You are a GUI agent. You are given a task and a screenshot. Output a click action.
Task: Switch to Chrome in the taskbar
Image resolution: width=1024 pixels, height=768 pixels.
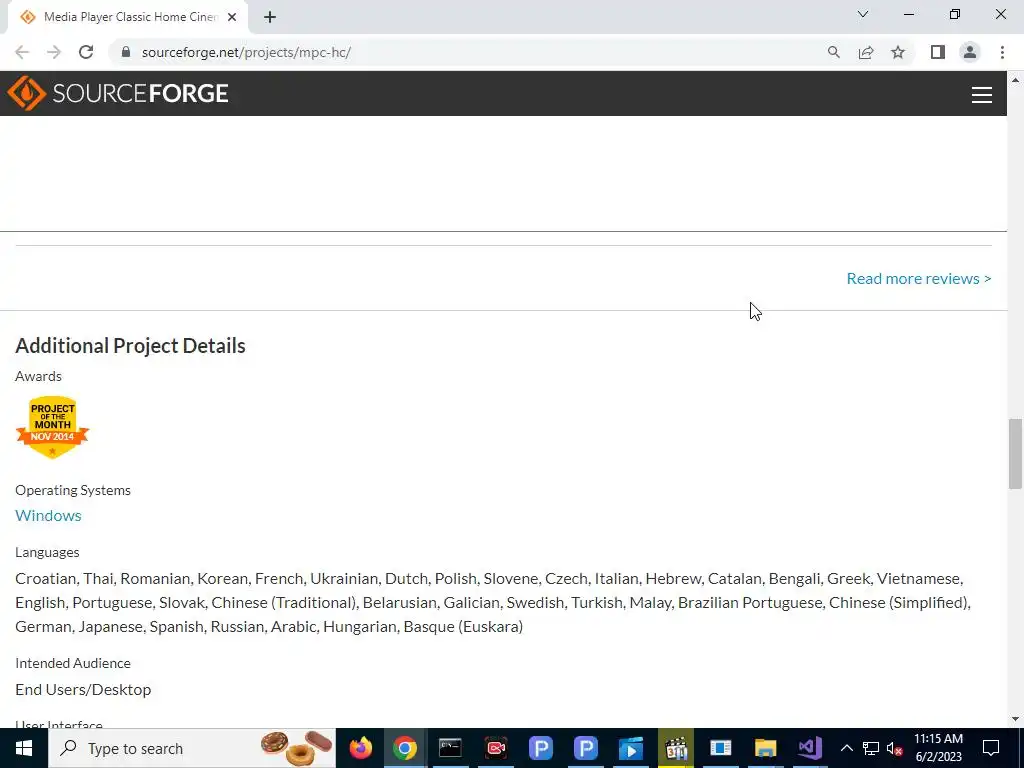pyautogui.click(x=405, y=748)
